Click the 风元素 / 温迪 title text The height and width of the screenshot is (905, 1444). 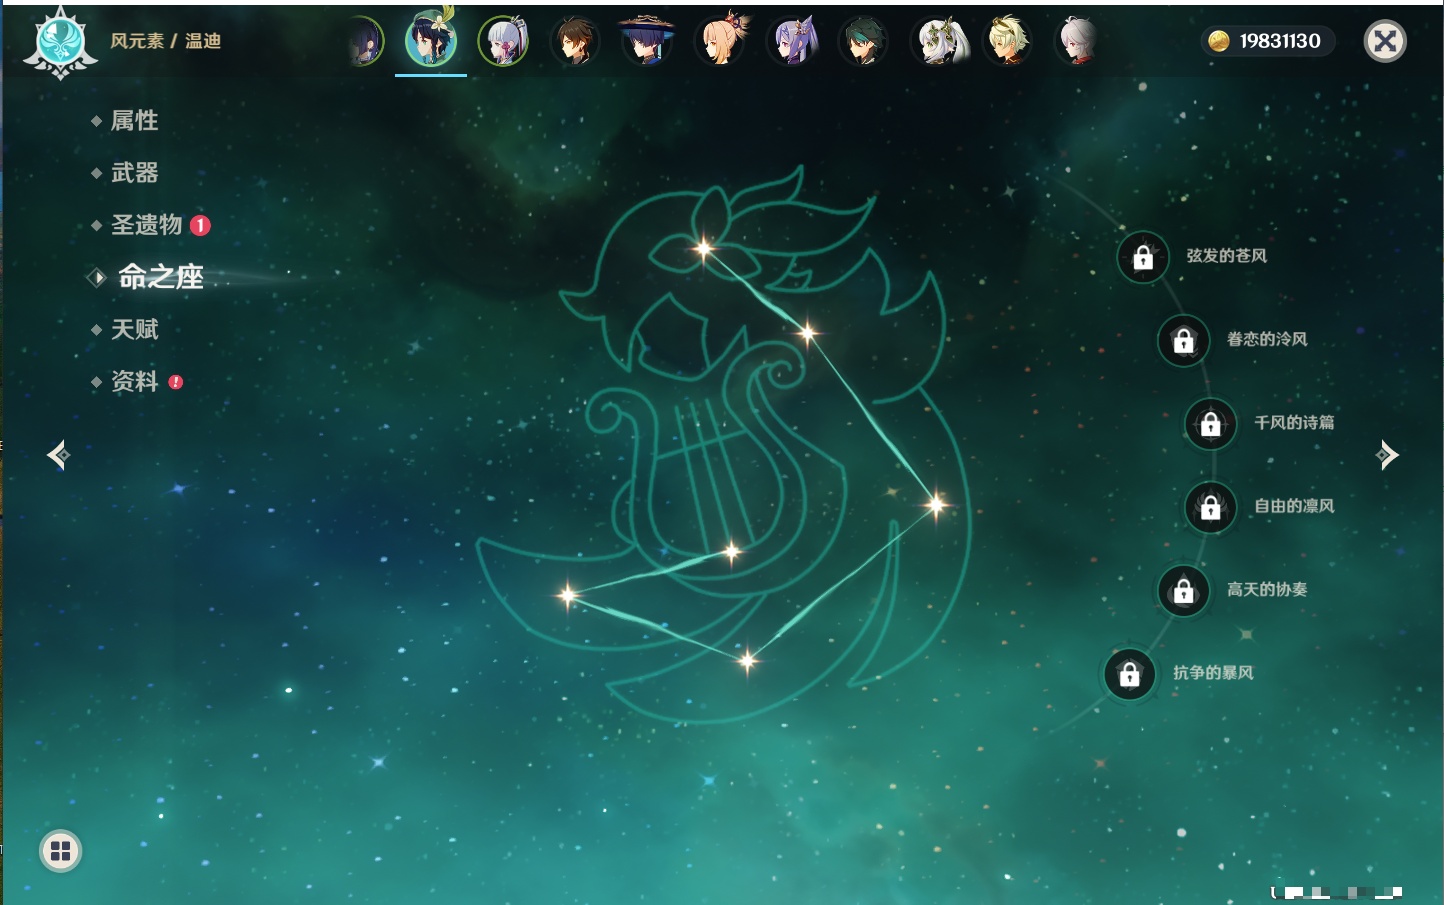coord(165,41)
